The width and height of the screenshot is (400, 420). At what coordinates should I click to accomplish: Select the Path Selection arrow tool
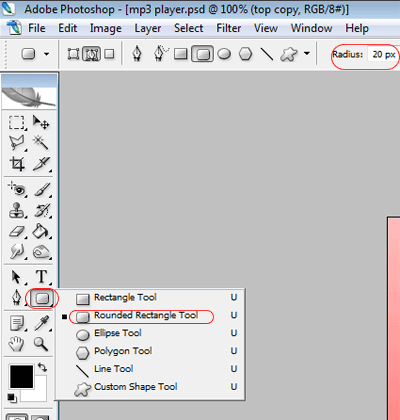coord(16,277)
